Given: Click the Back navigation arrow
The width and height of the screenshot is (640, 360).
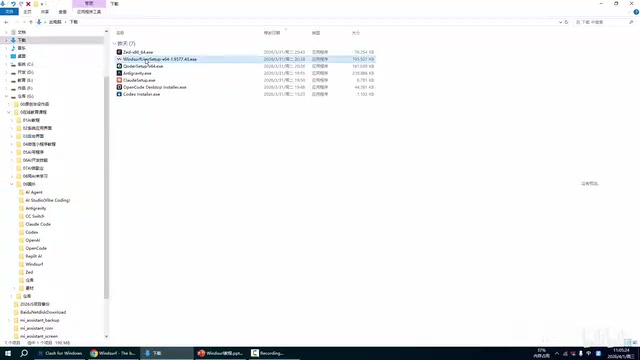Looking at the screenshot, I should [x=6, y=22].
